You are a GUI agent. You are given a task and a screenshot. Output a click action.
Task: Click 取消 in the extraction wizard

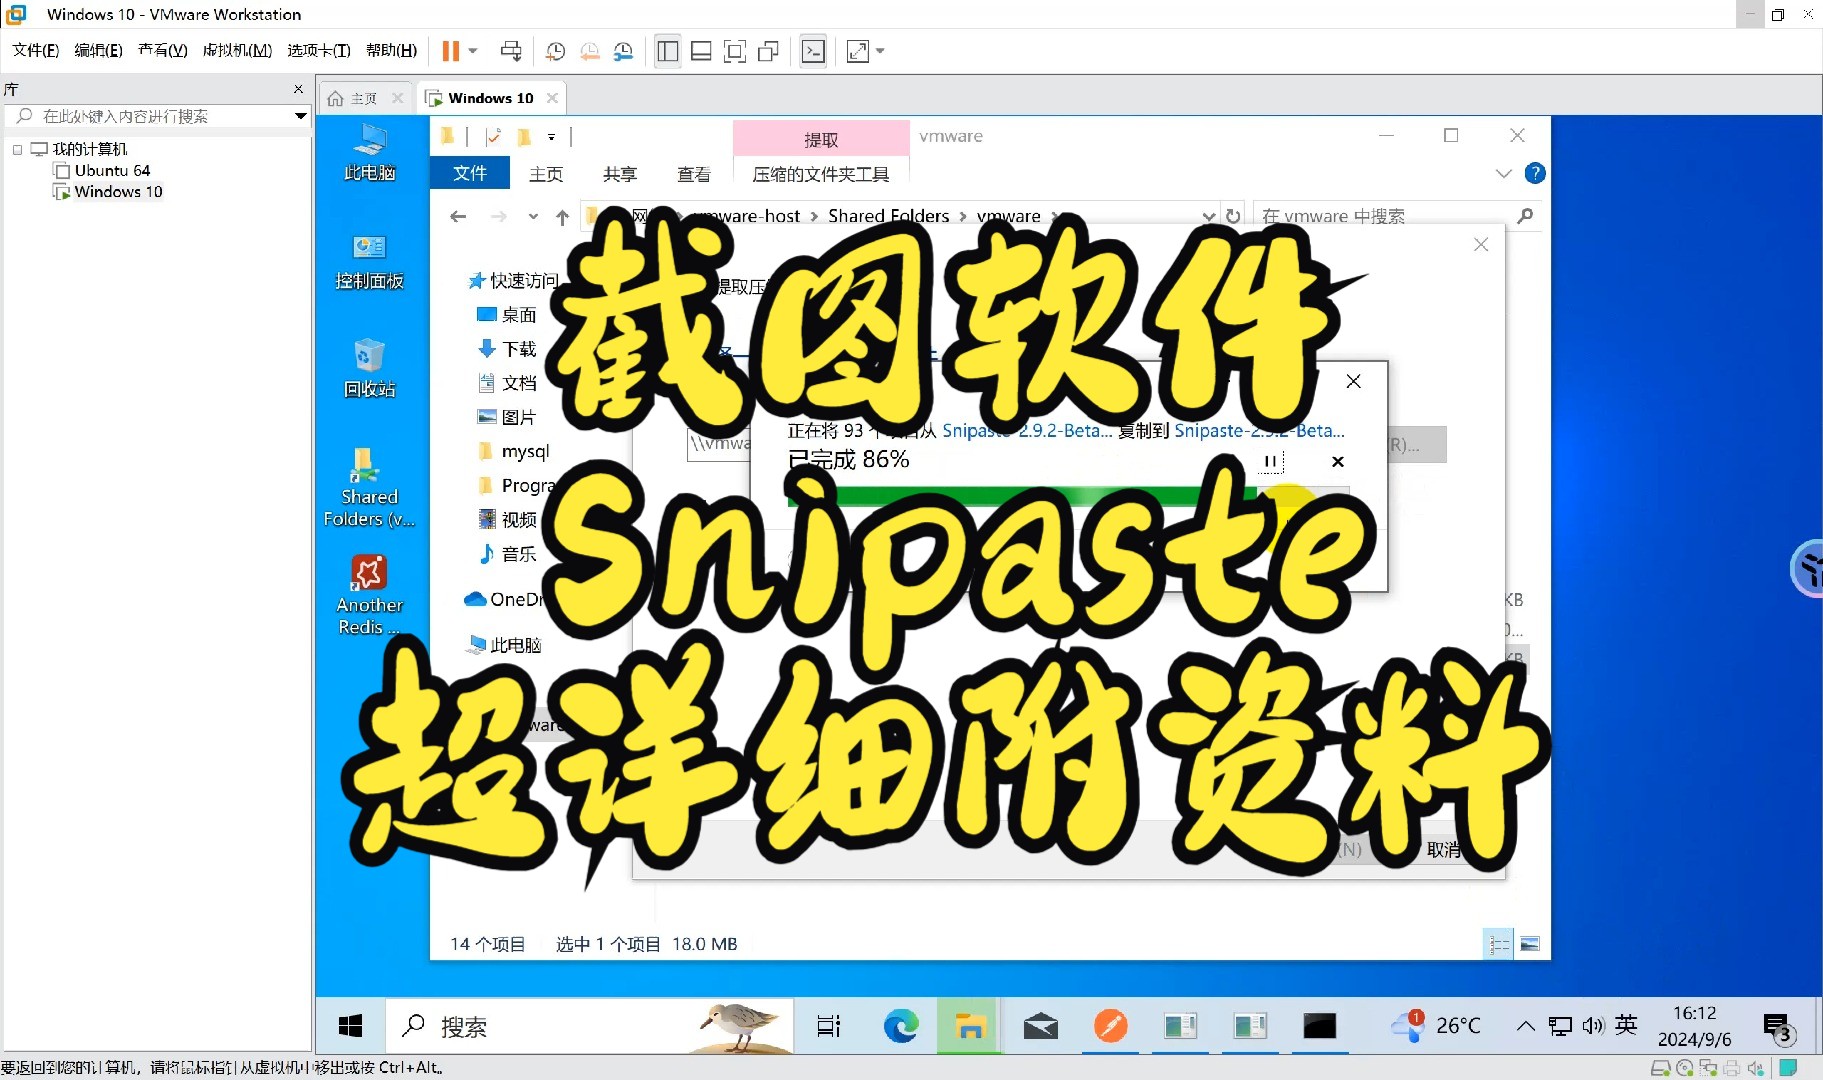[x=1444, y=850]
